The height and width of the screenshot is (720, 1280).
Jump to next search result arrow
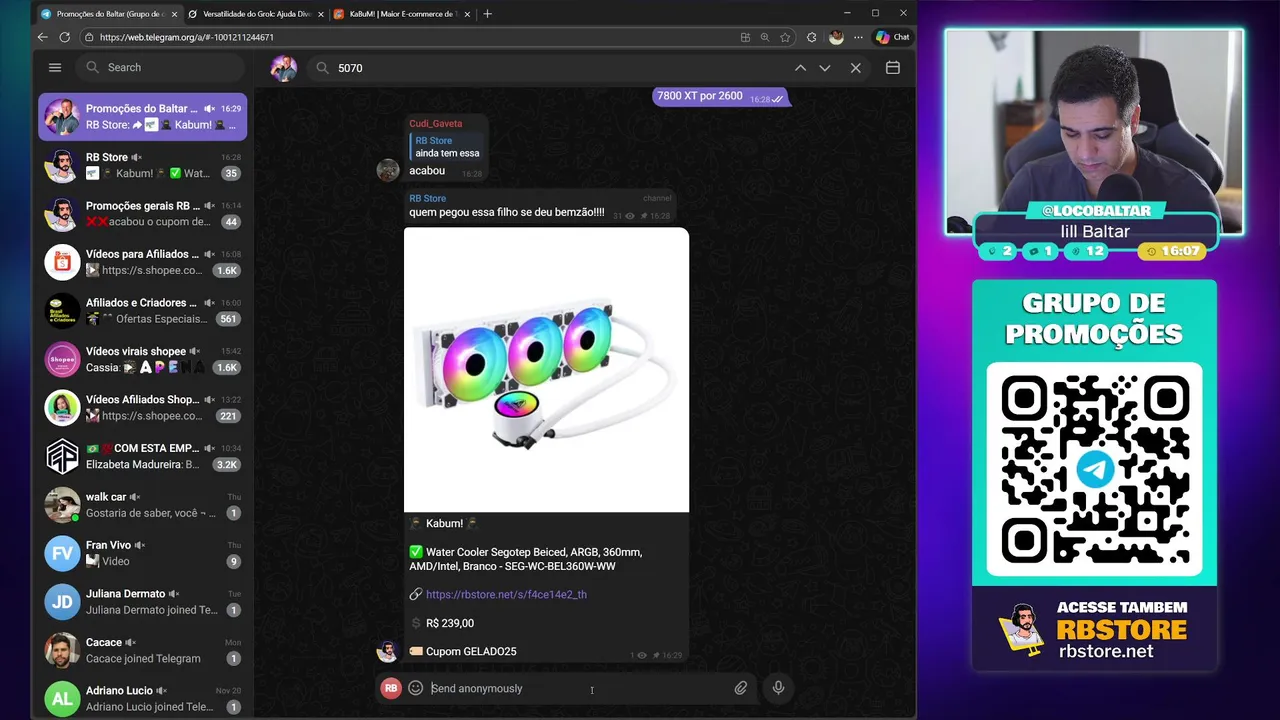pyautogui.click(x=825, y=68)
